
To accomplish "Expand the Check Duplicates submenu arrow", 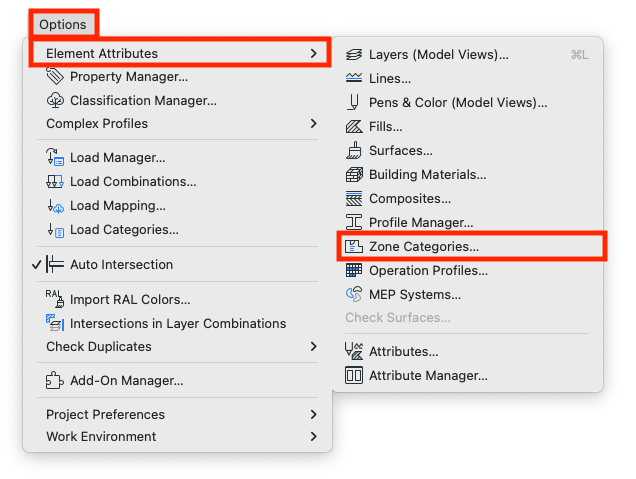I will point(314,346).
